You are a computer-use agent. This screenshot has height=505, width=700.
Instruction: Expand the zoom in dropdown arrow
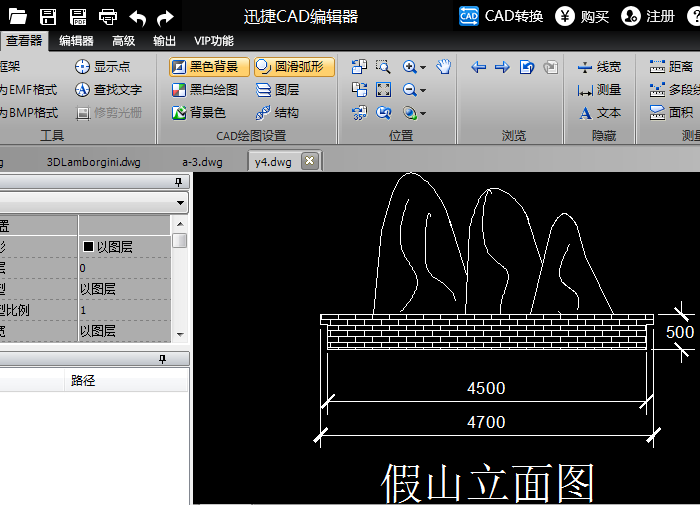point(423,67)
